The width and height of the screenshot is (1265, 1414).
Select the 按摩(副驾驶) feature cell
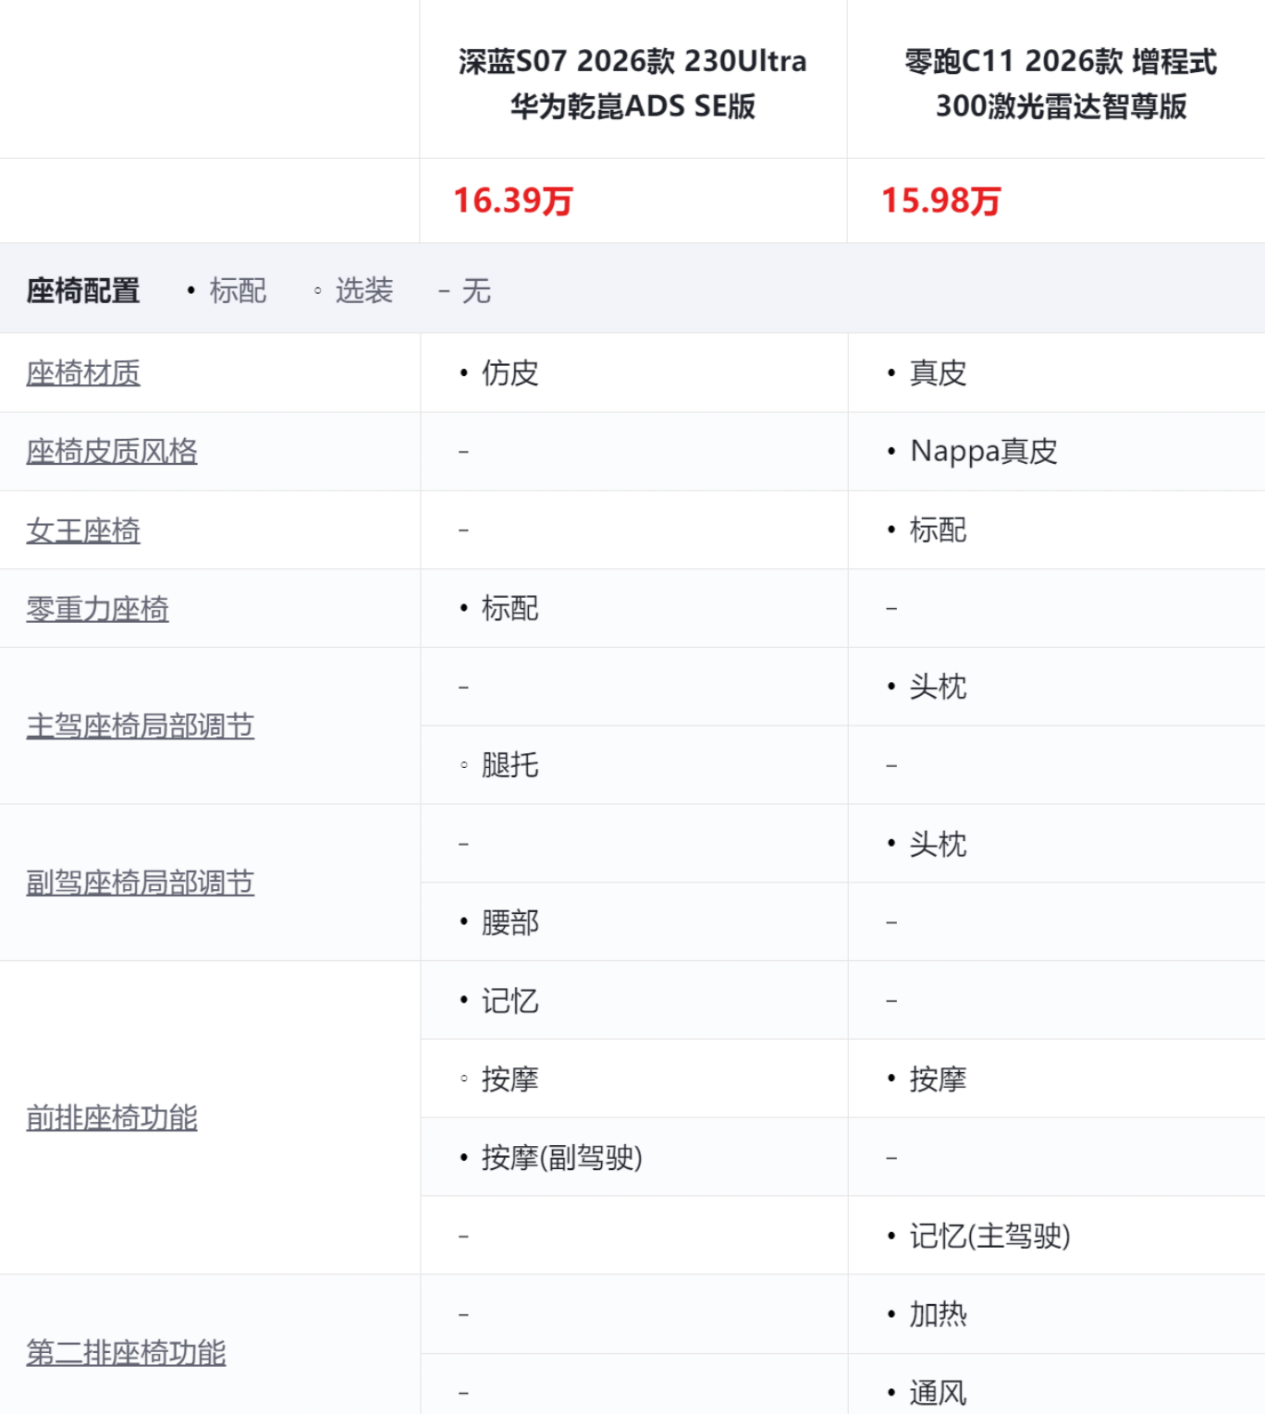pos(561,1158)
